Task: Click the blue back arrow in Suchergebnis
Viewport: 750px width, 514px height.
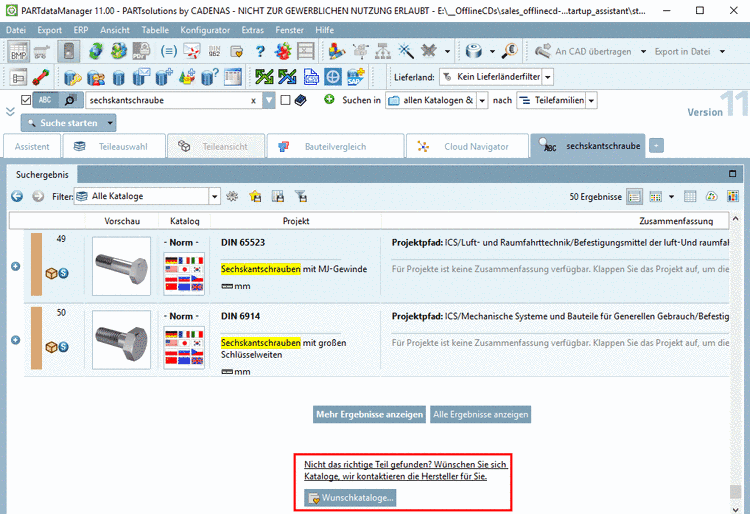Action: [17, 196]
